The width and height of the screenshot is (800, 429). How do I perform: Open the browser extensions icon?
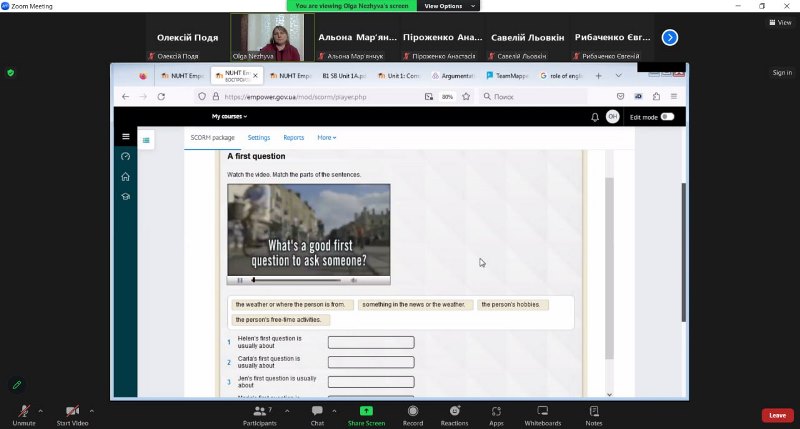click(656, 96)
